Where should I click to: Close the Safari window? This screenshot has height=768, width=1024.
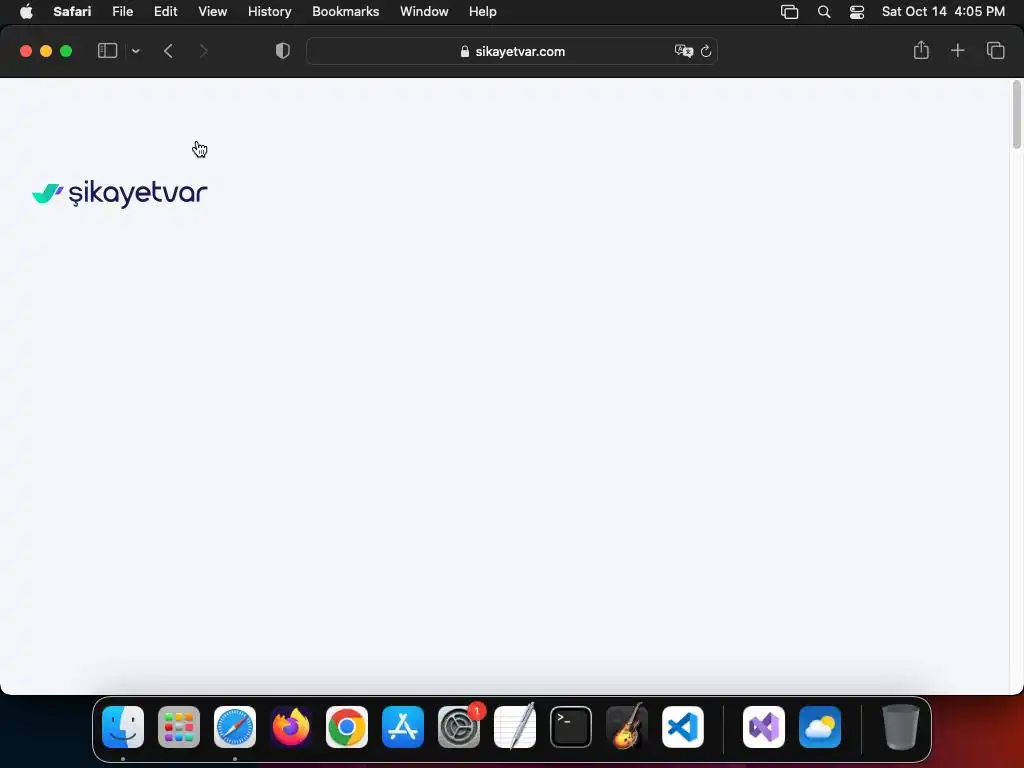pos(26,51)
